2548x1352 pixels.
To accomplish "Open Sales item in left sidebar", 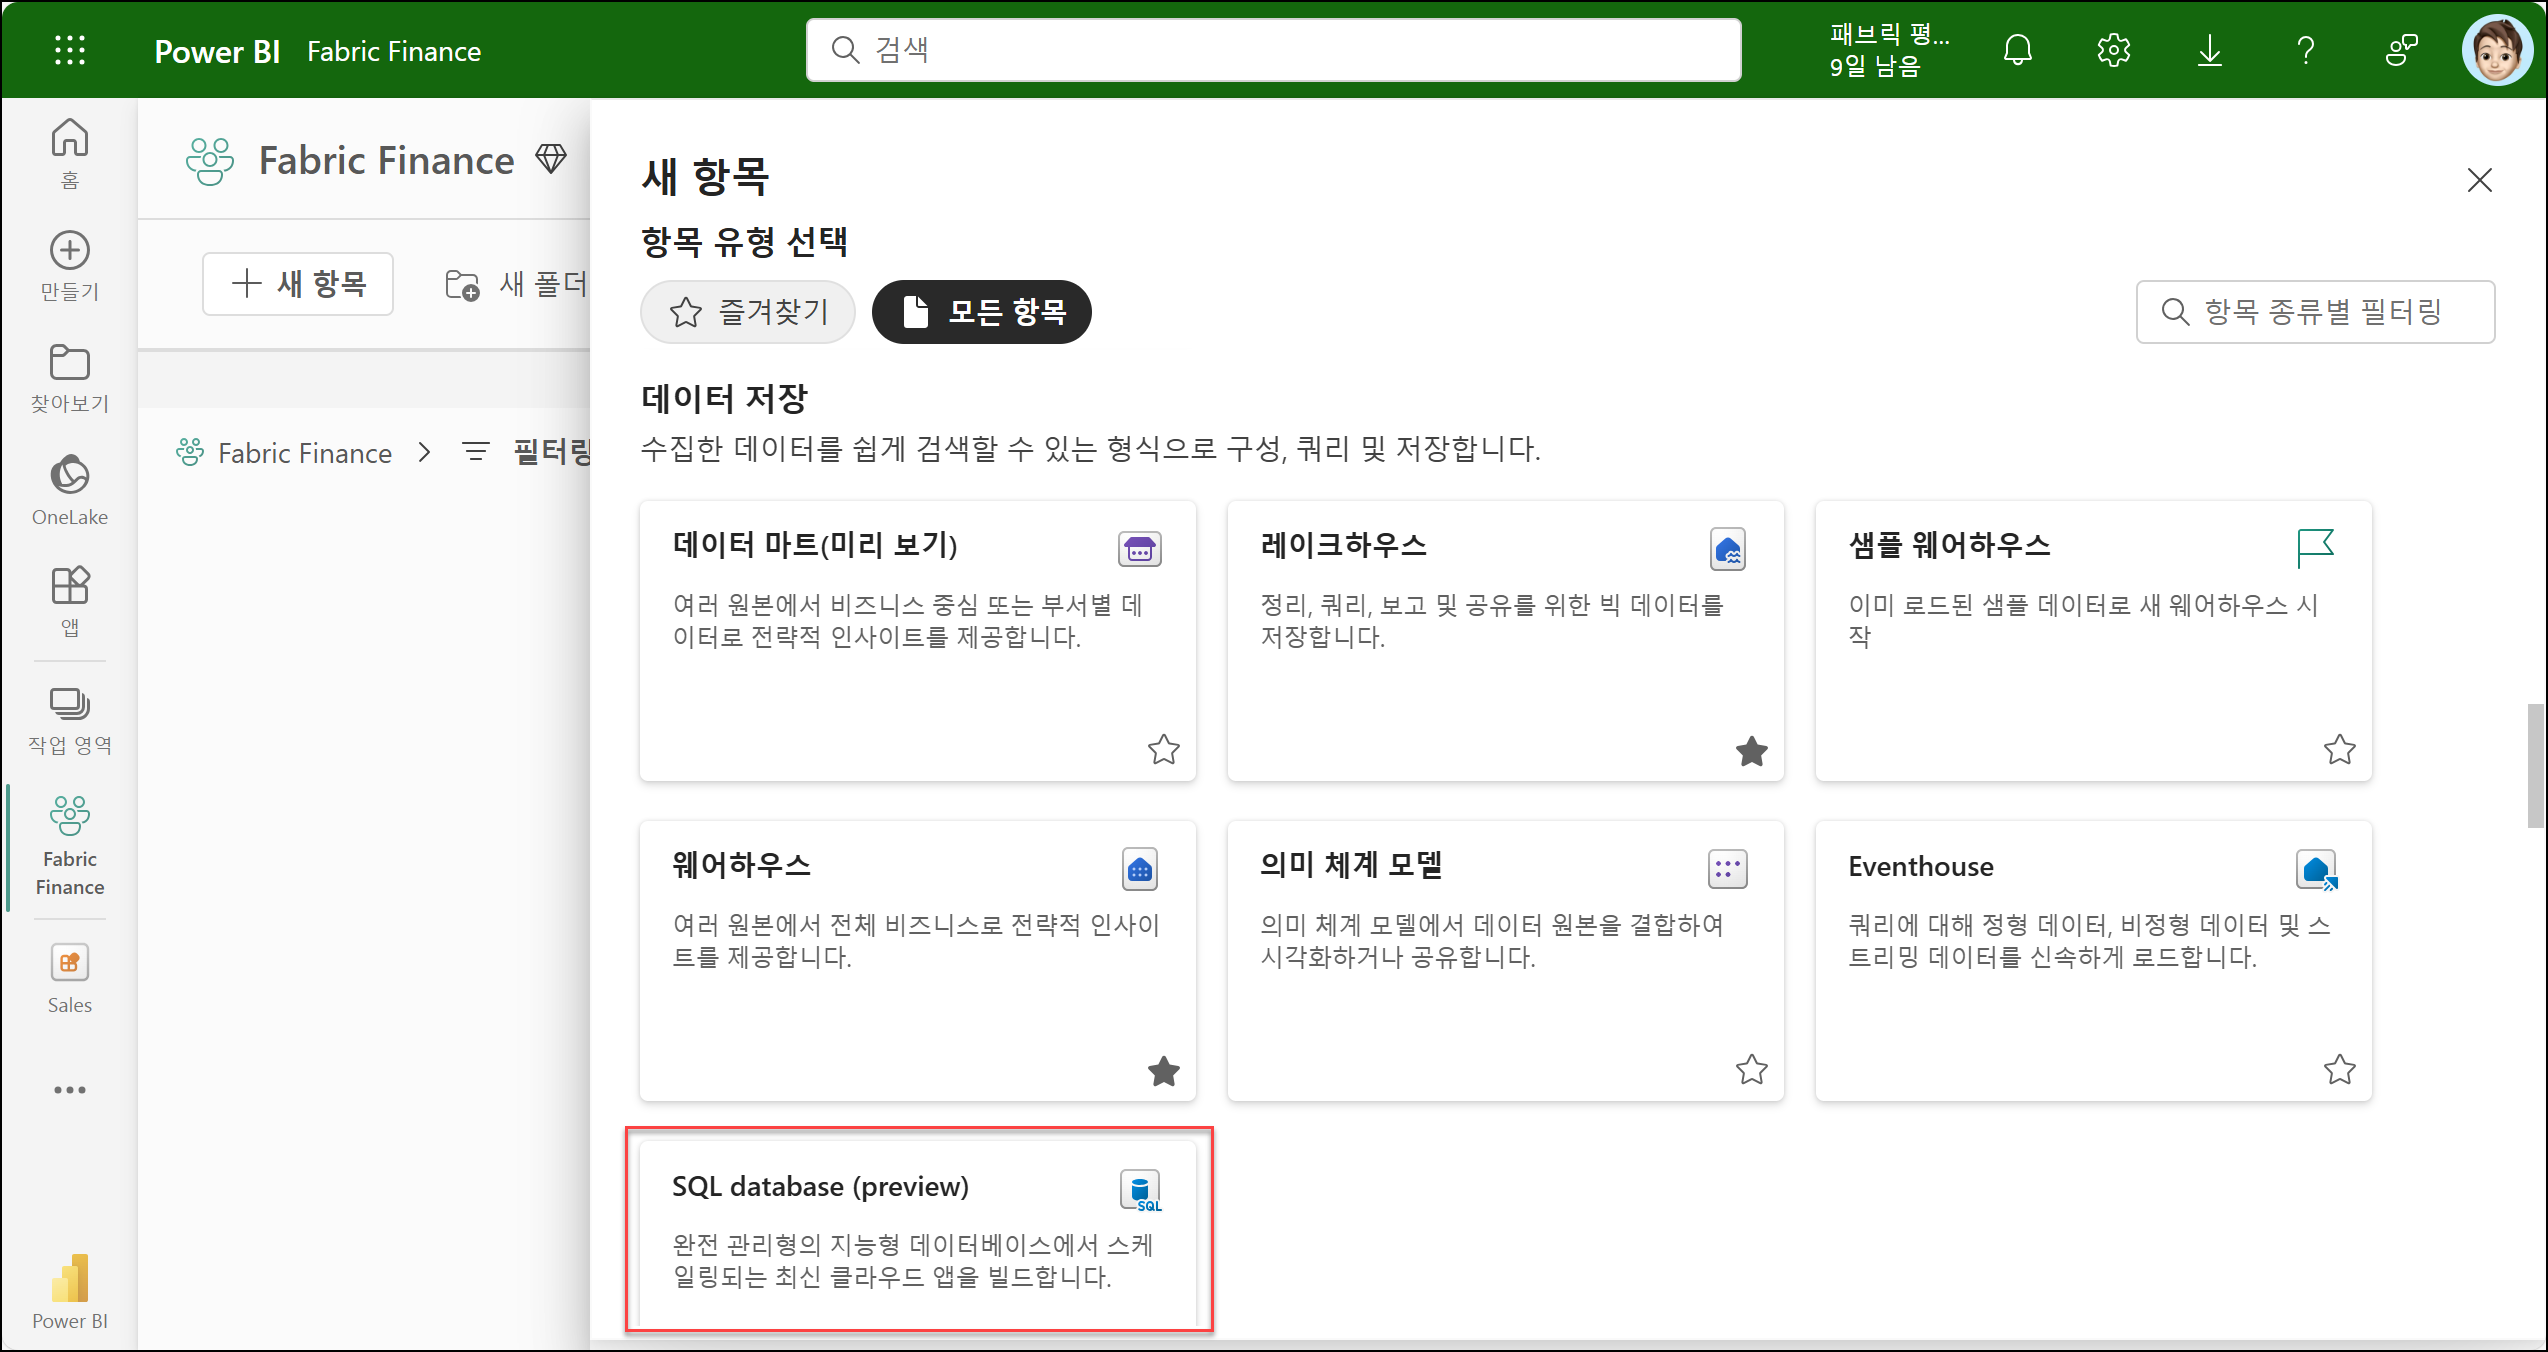I will (x=69, y=979).
